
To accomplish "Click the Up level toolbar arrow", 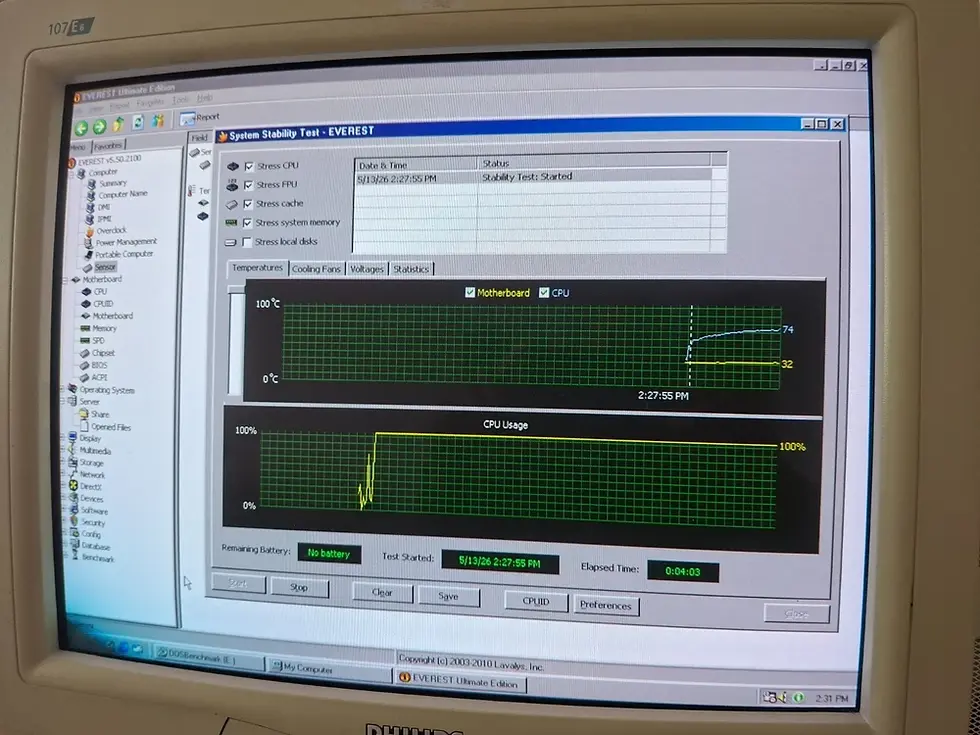I will click(x=118, y=124).
